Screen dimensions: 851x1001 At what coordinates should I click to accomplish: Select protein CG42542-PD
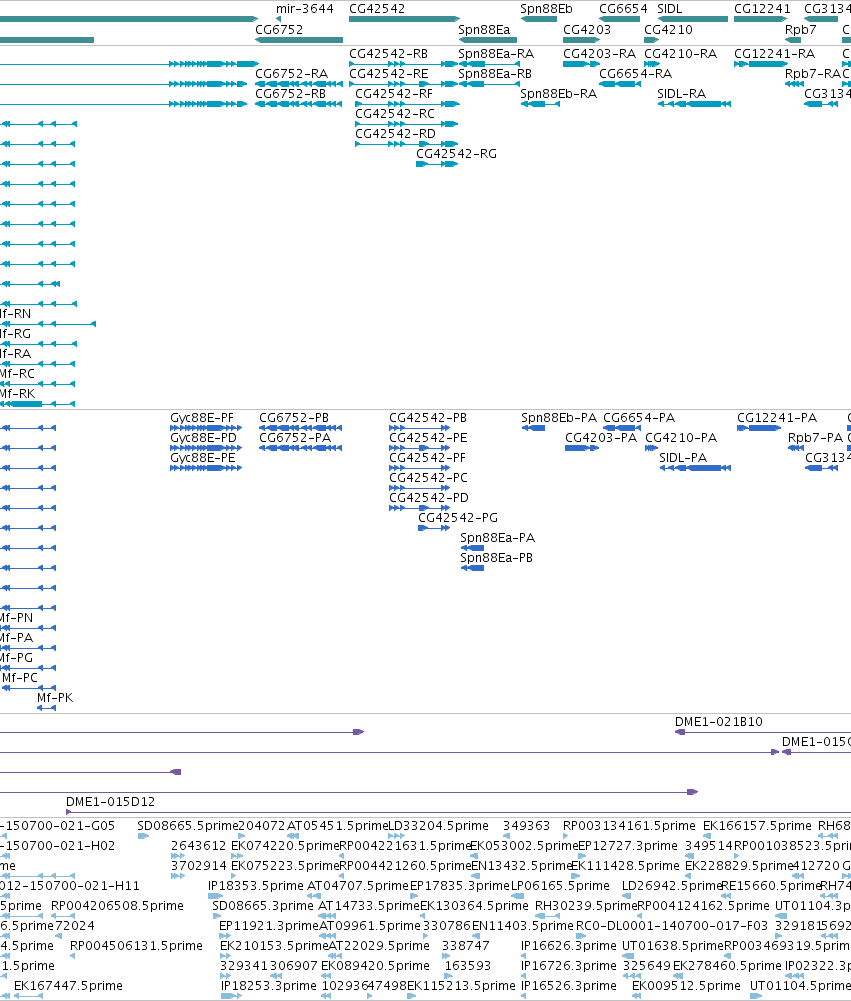[x=419, y=508]
